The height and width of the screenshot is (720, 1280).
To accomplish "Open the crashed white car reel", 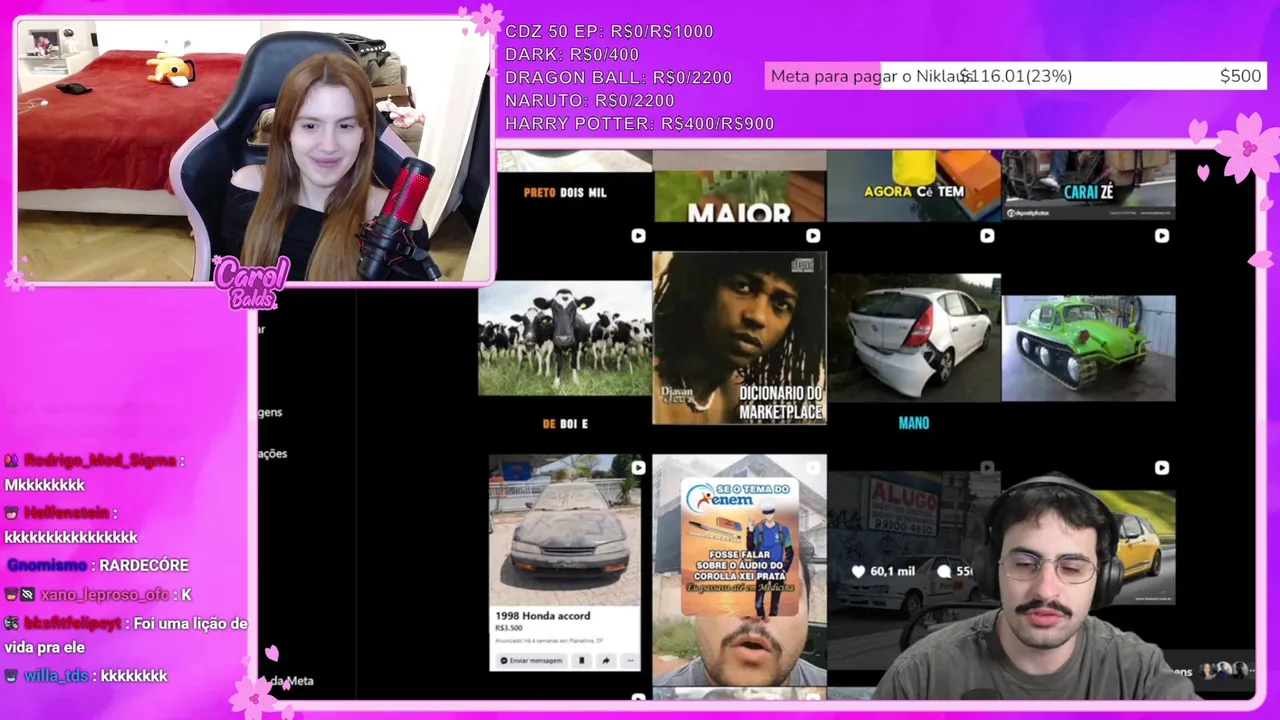I will click(914, 338).
